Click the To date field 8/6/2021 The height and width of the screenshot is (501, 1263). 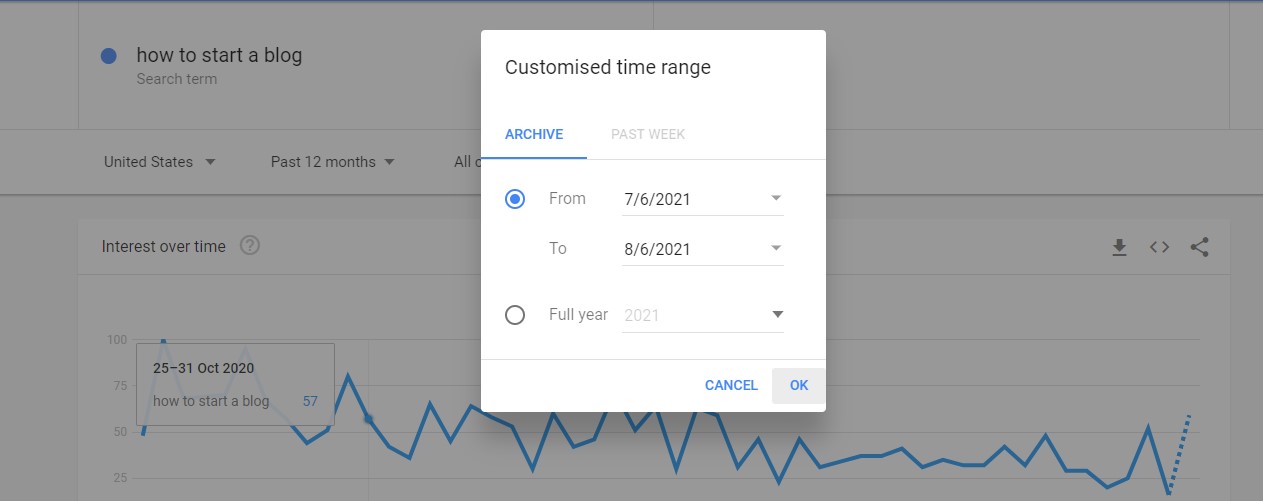(703, 249)
